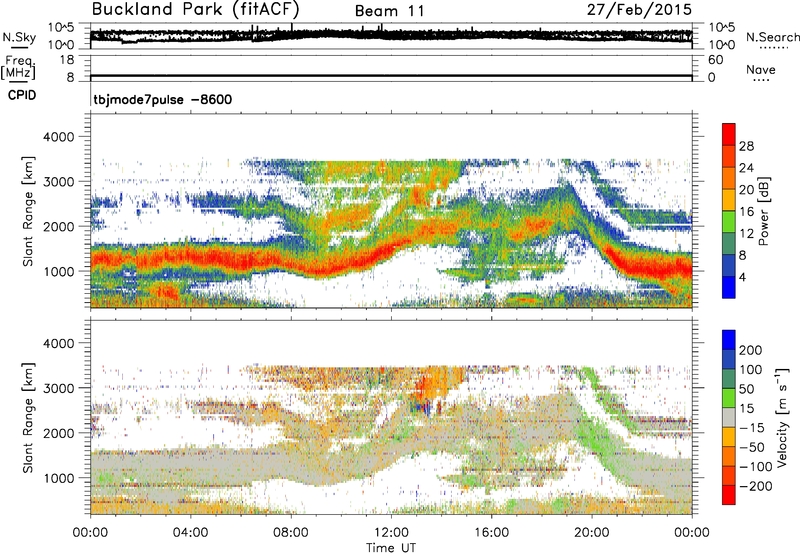The height and width of the screenshot is (554, 800).
Task: Click the 'Time UT' axis title
Action: coord(391,547)
